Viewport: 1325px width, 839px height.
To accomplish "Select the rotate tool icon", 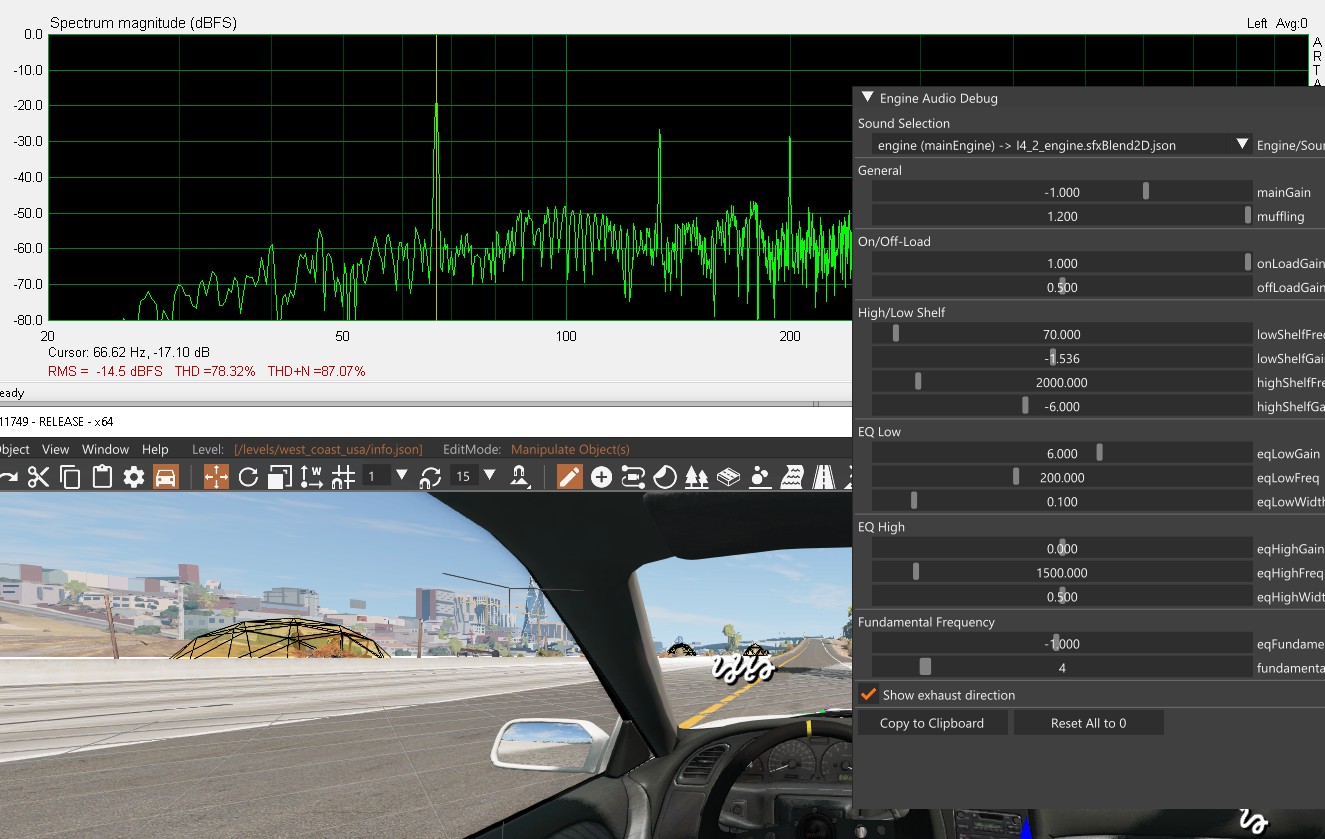I will (x=248, y=477).
